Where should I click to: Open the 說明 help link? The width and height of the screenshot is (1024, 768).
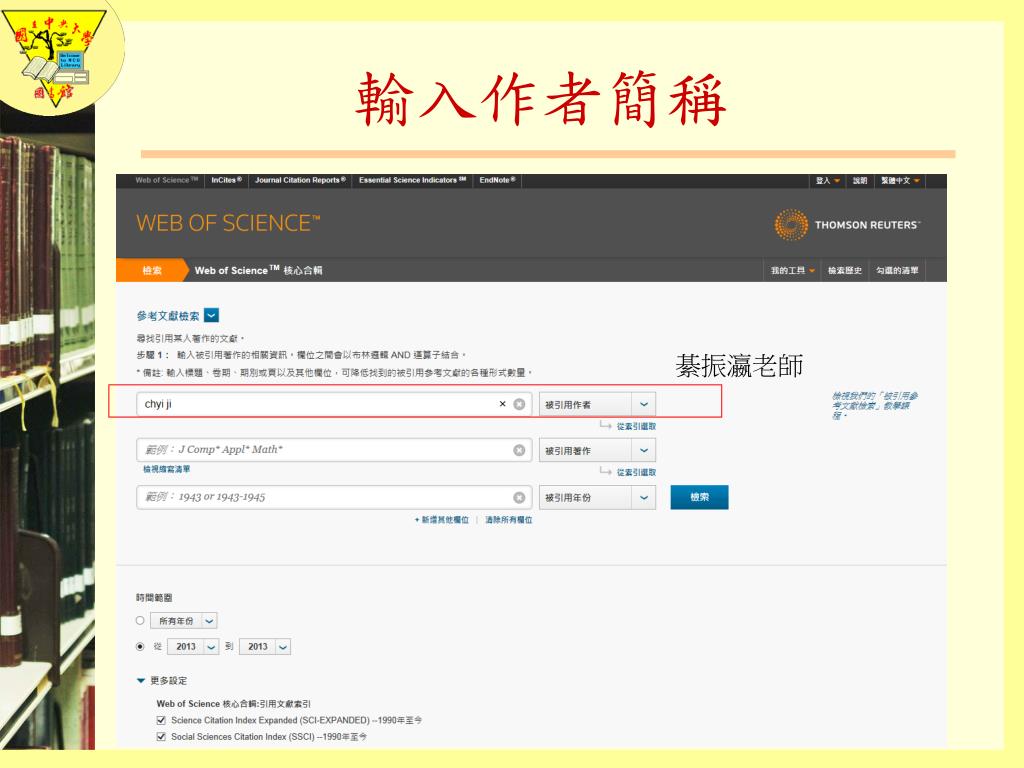pos(860,181)
